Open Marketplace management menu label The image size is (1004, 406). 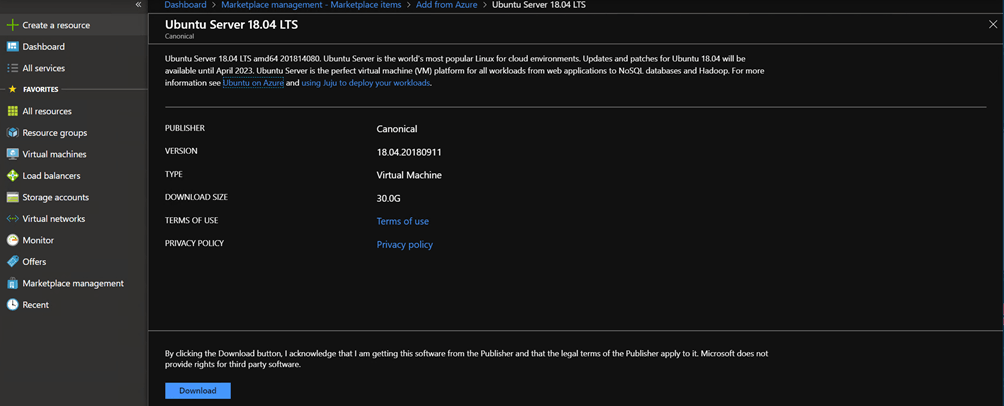coord(73,283)
